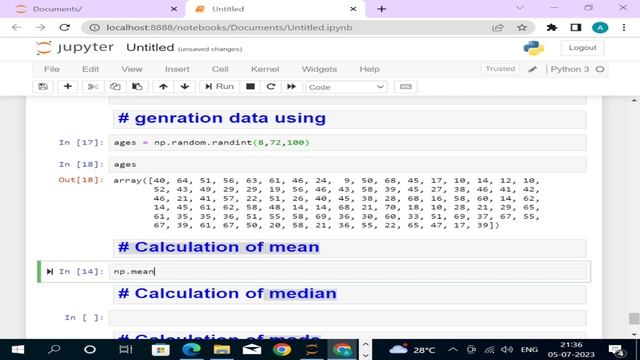Screen dimensions: 640x360
Task: Open the View menu
Action: pyautogui.click(x=132, y=69)
